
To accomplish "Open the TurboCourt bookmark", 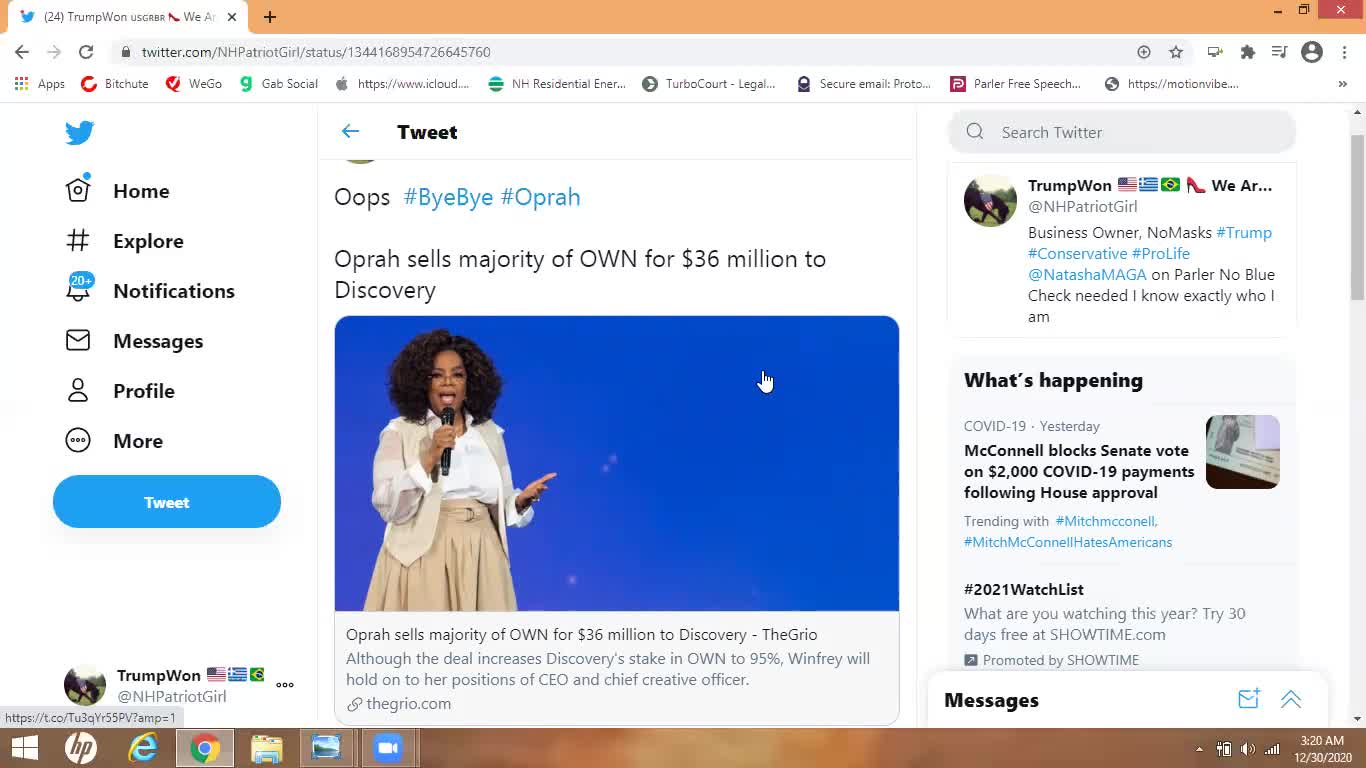I will 709,84.
